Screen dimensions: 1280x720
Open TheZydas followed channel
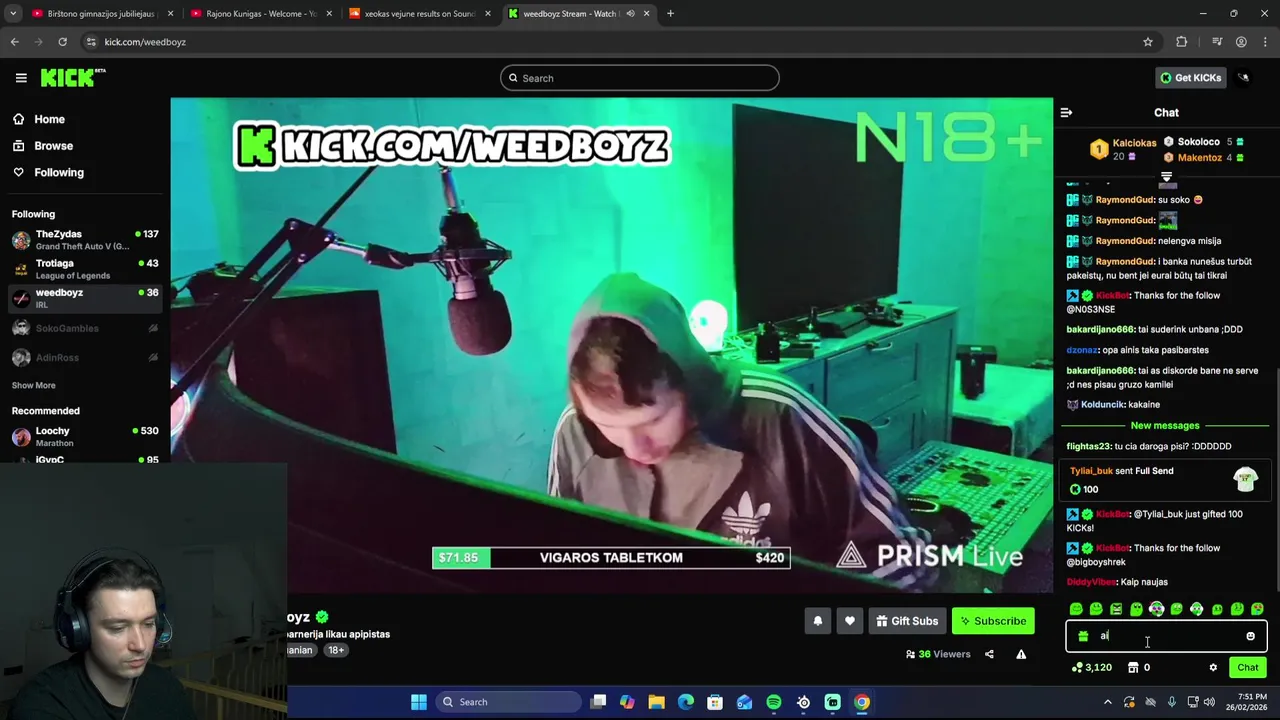pos(85,240)
